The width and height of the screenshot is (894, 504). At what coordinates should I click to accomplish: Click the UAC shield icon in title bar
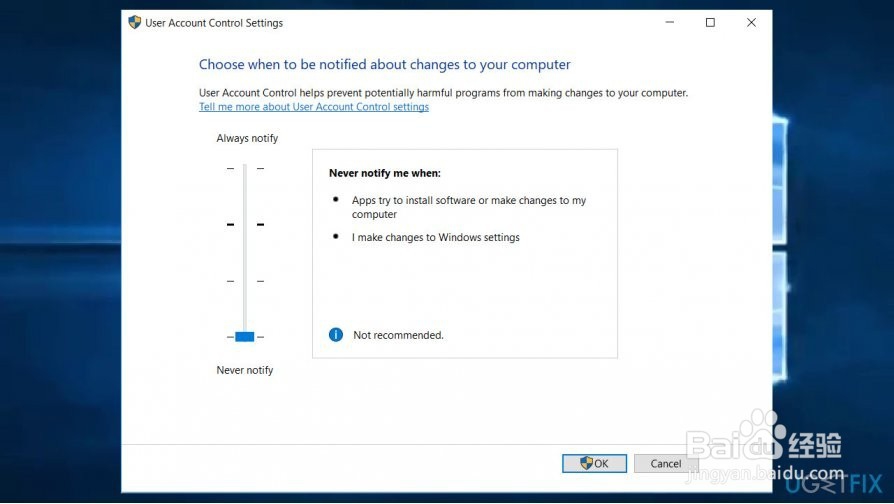pyautogui.click(x=135, y=22)
